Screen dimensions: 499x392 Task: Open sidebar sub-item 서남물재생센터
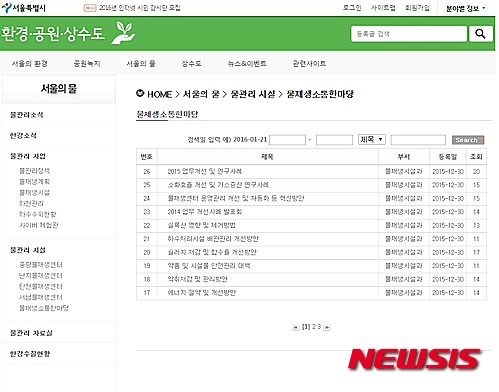pos(41,297)
